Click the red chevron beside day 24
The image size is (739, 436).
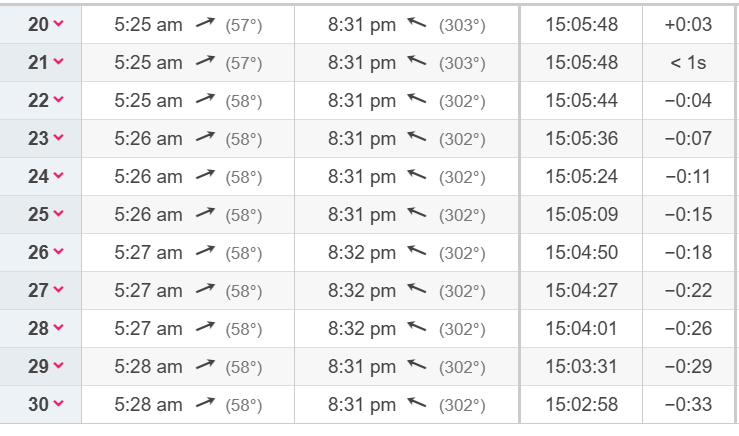coord(58,175)
